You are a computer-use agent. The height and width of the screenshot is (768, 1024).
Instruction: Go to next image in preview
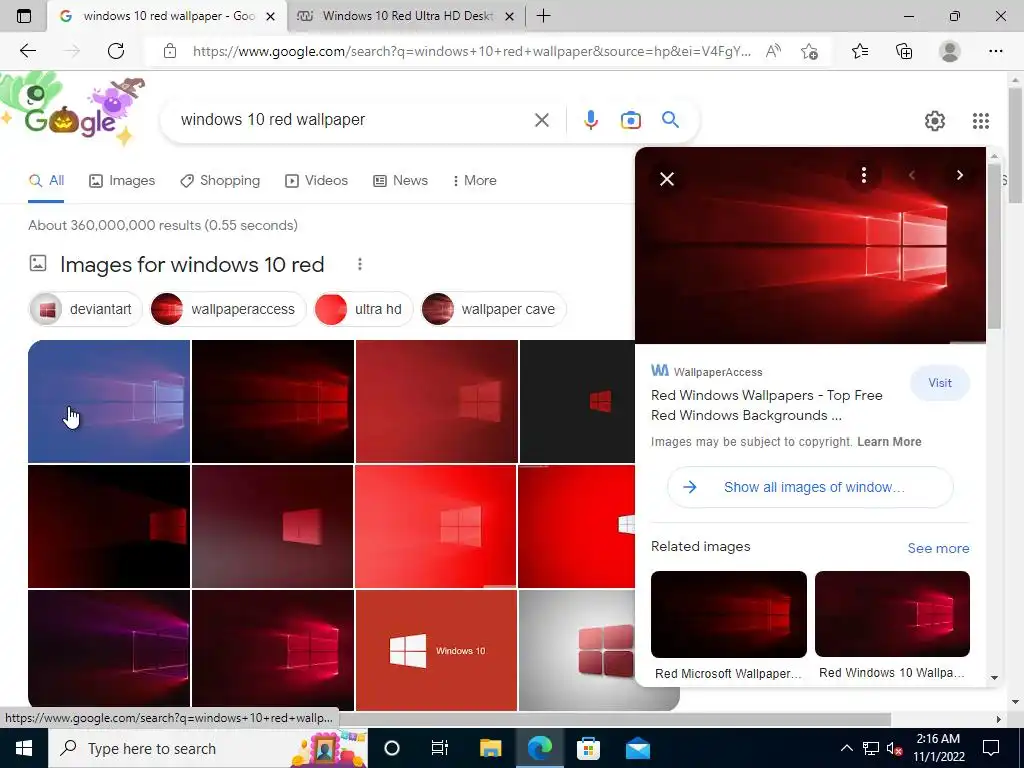(x=959, y=175)
